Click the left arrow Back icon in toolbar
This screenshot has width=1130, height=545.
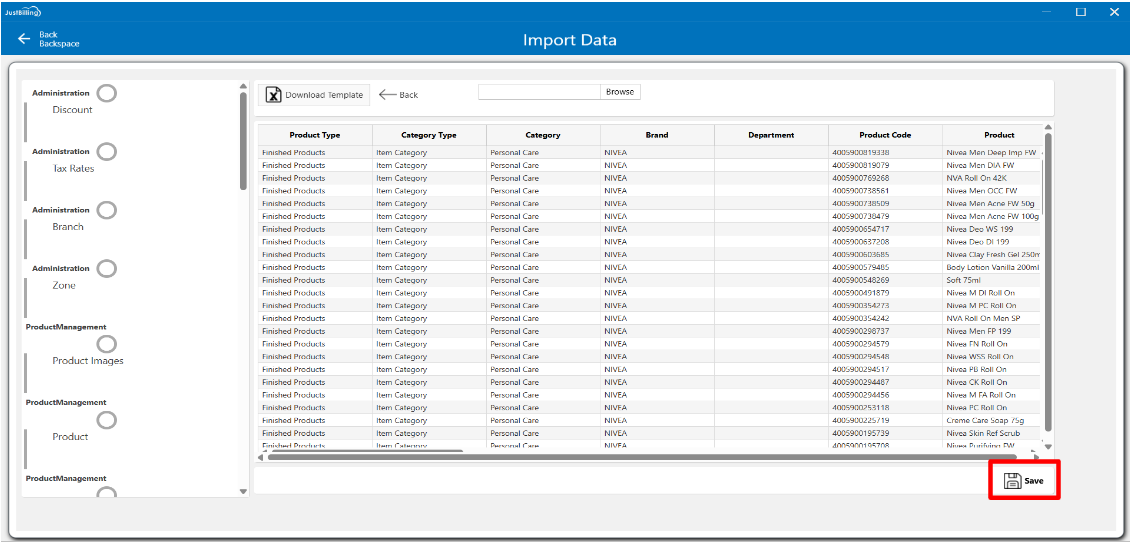point(388,95)
